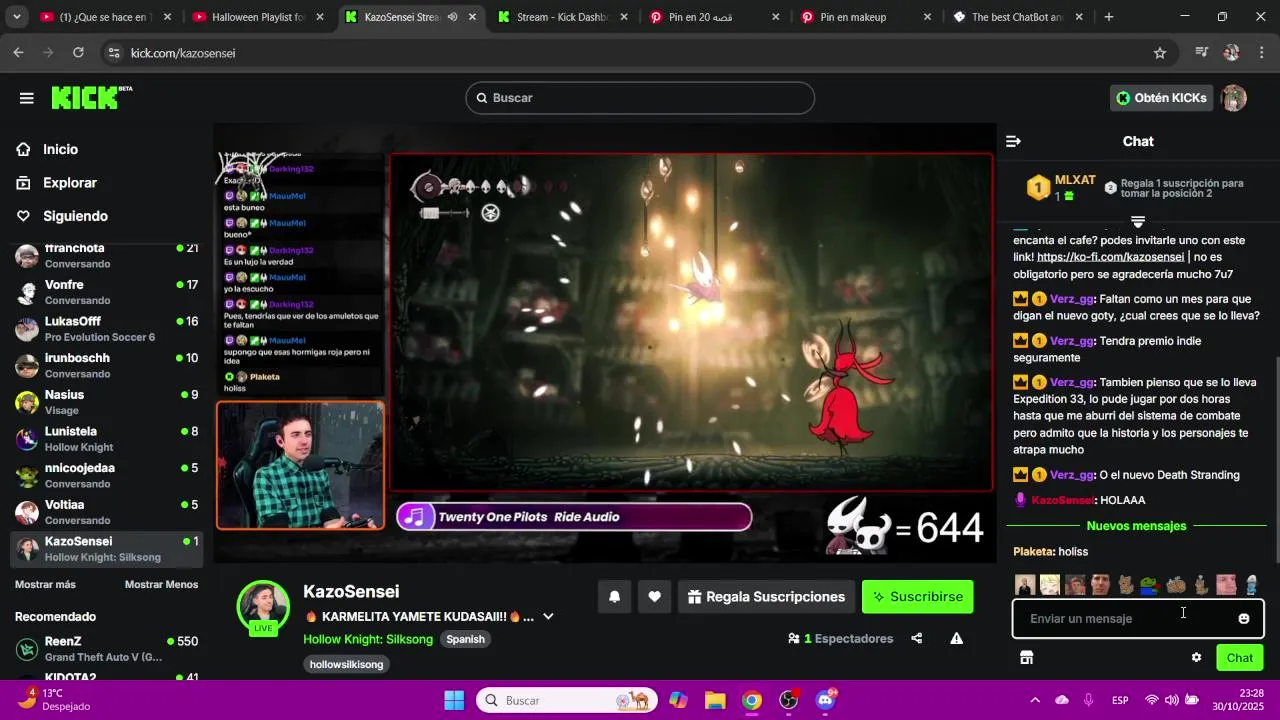Click Plaketa username in chat

click(1034, 551)
